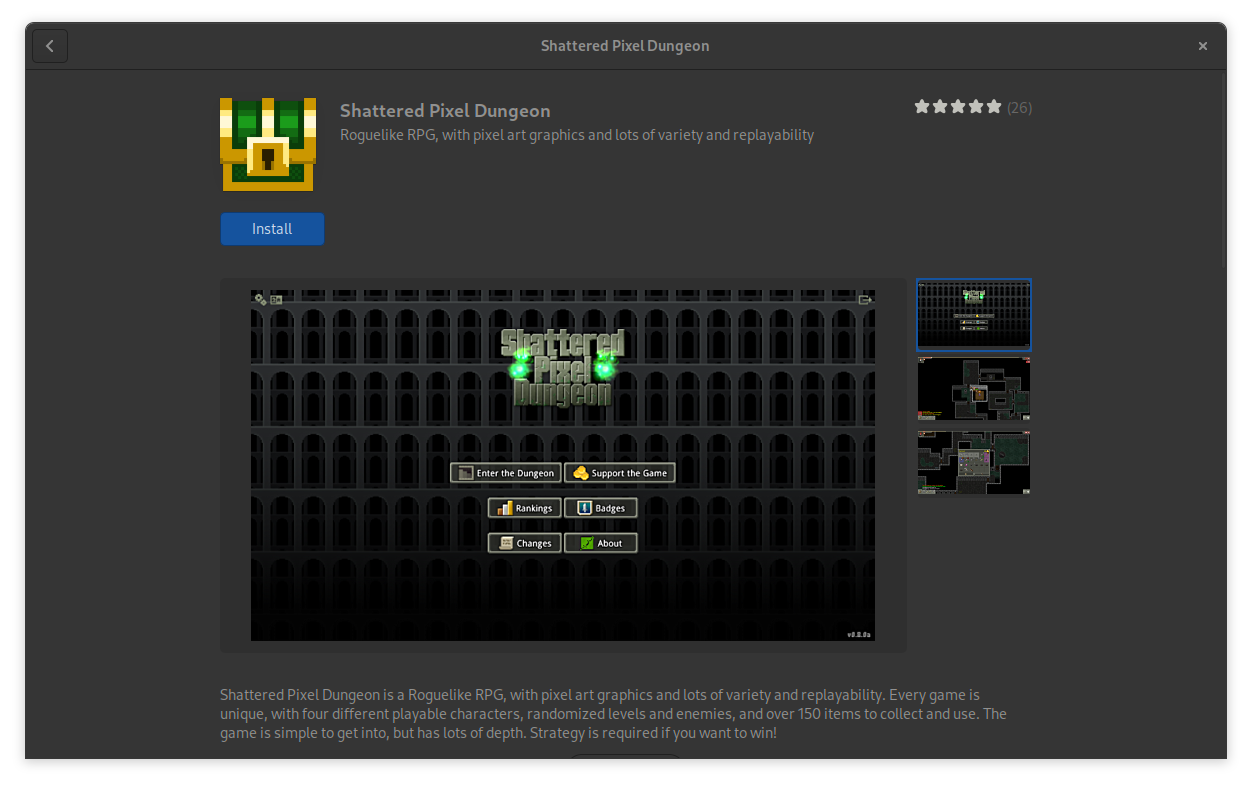Click the Roguelike RPG summary line
The image size is (1252, 787).
tap(577, 135)
